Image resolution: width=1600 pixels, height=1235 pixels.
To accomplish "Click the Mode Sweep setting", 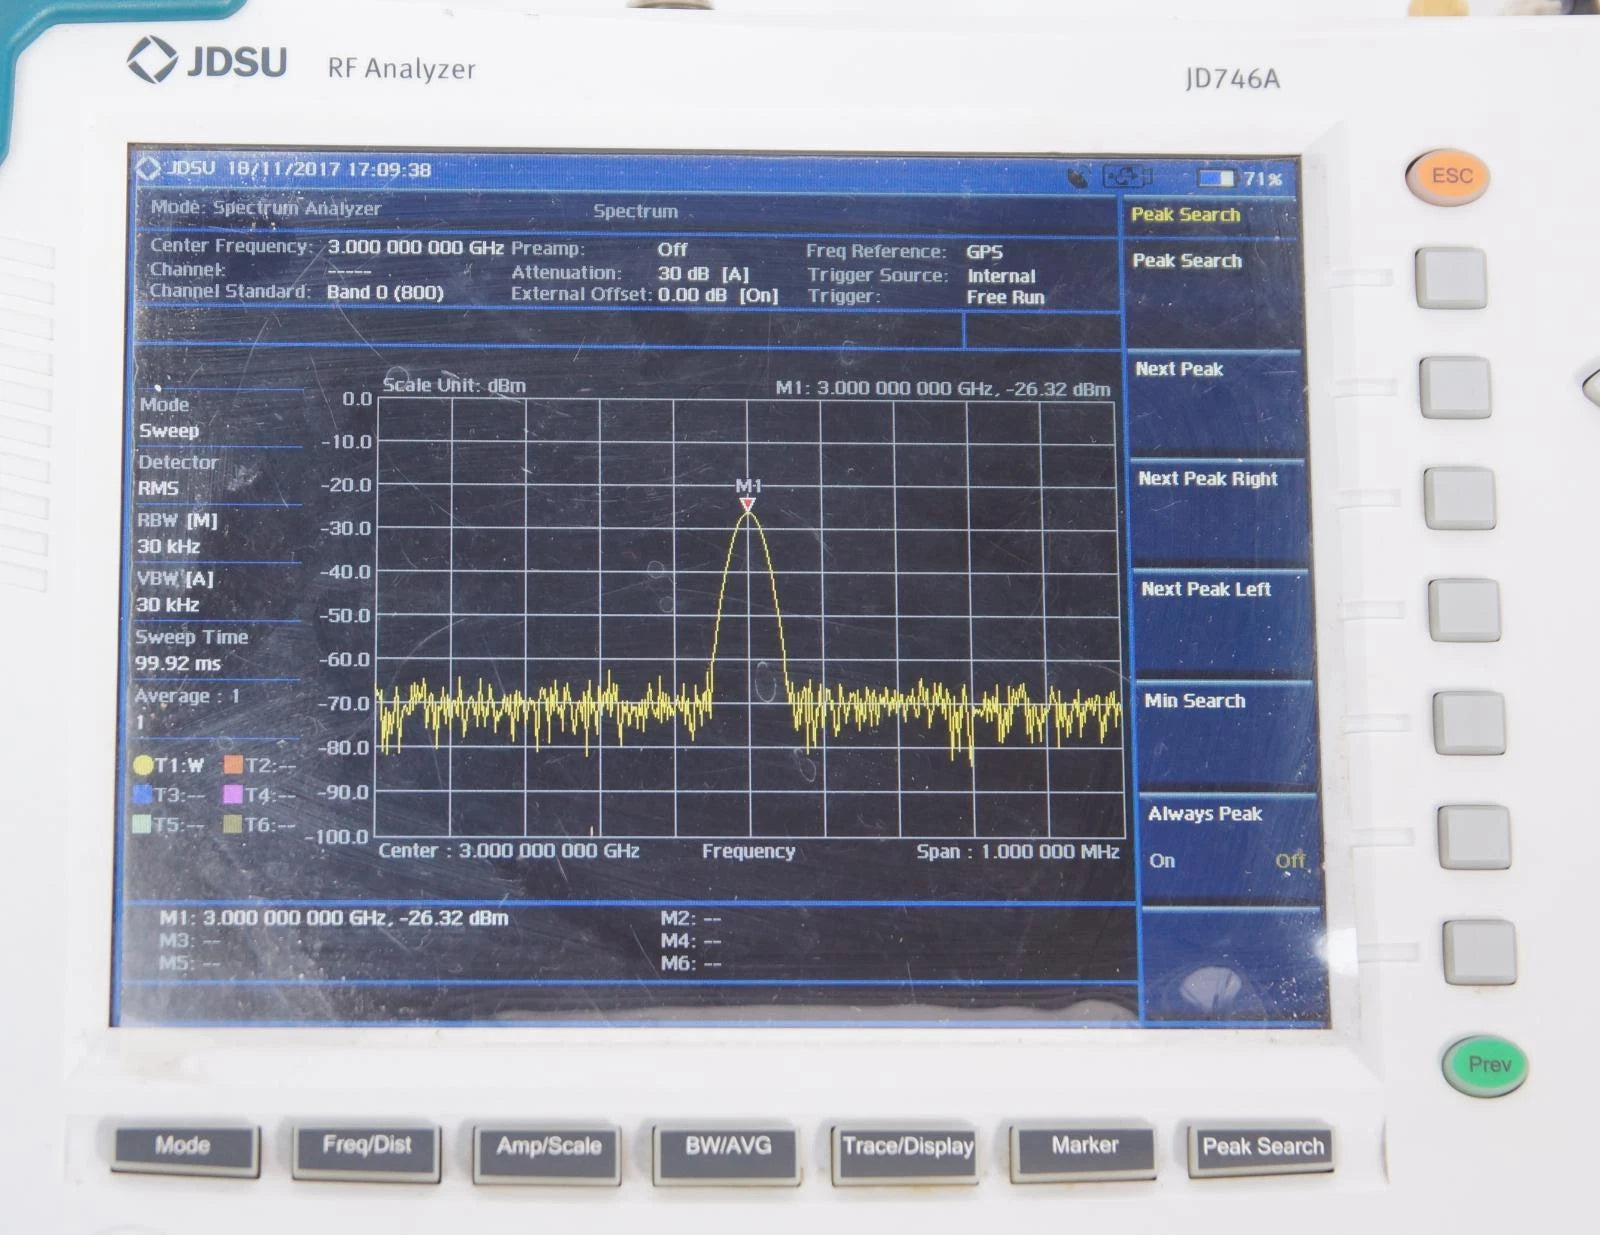I will click(218, 418).
